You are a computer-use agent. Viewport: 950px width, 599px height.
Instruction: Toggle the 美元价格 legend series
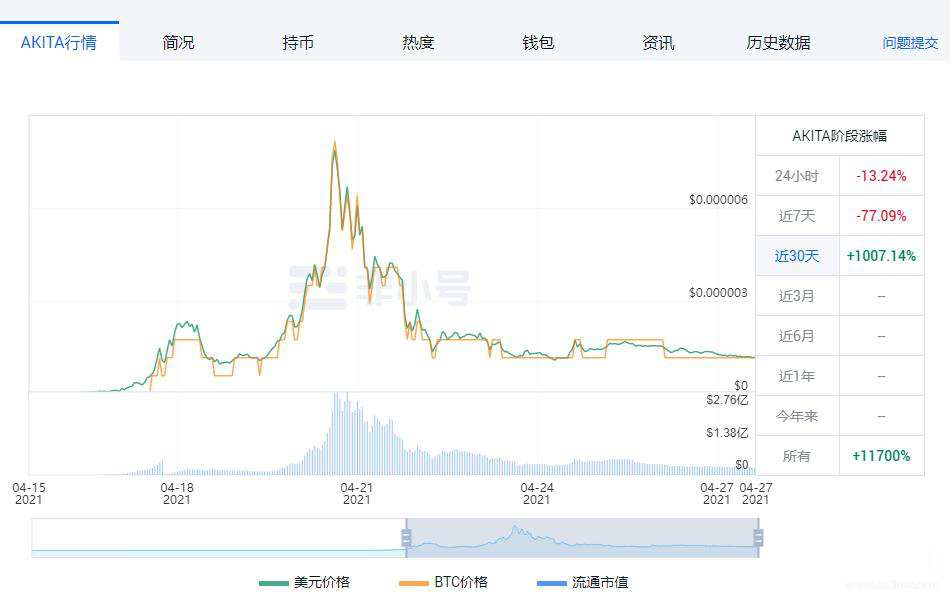pos(305,582)
